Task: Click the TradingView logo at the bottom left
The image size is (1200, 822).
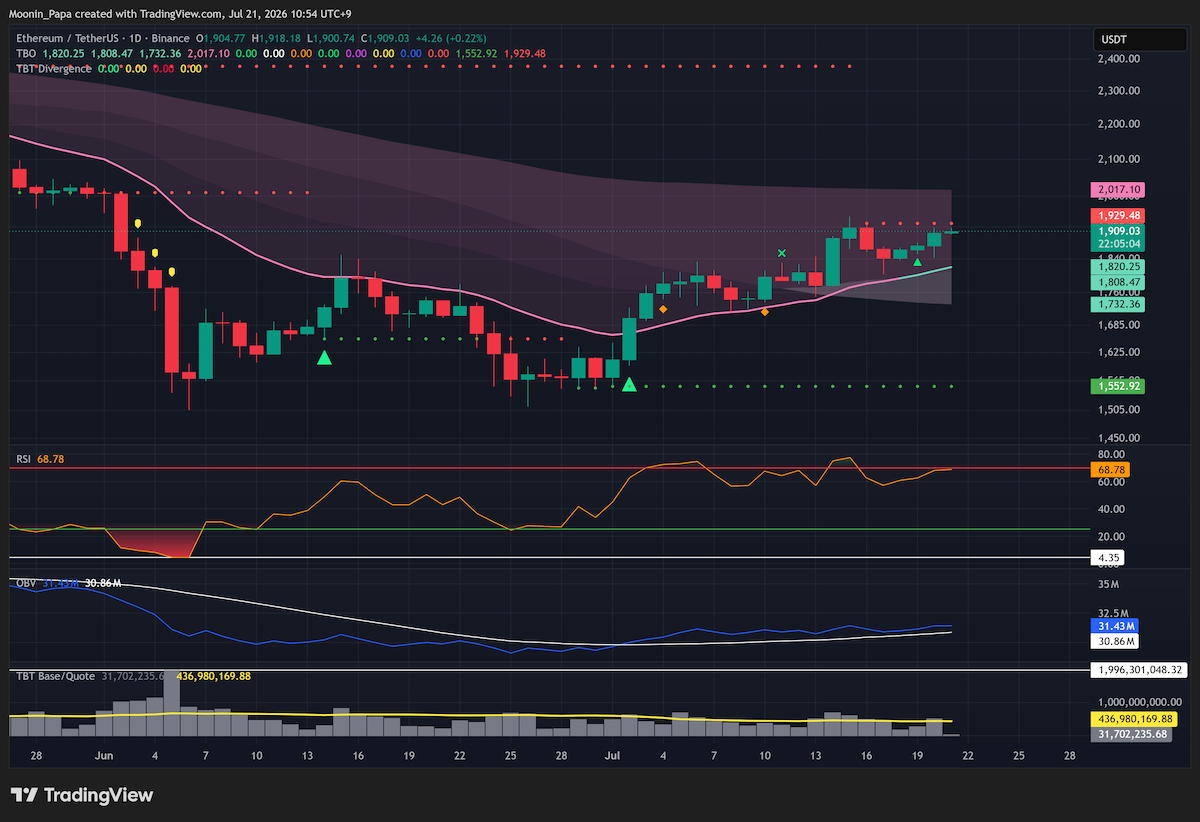Action: [x=83, y=795]
